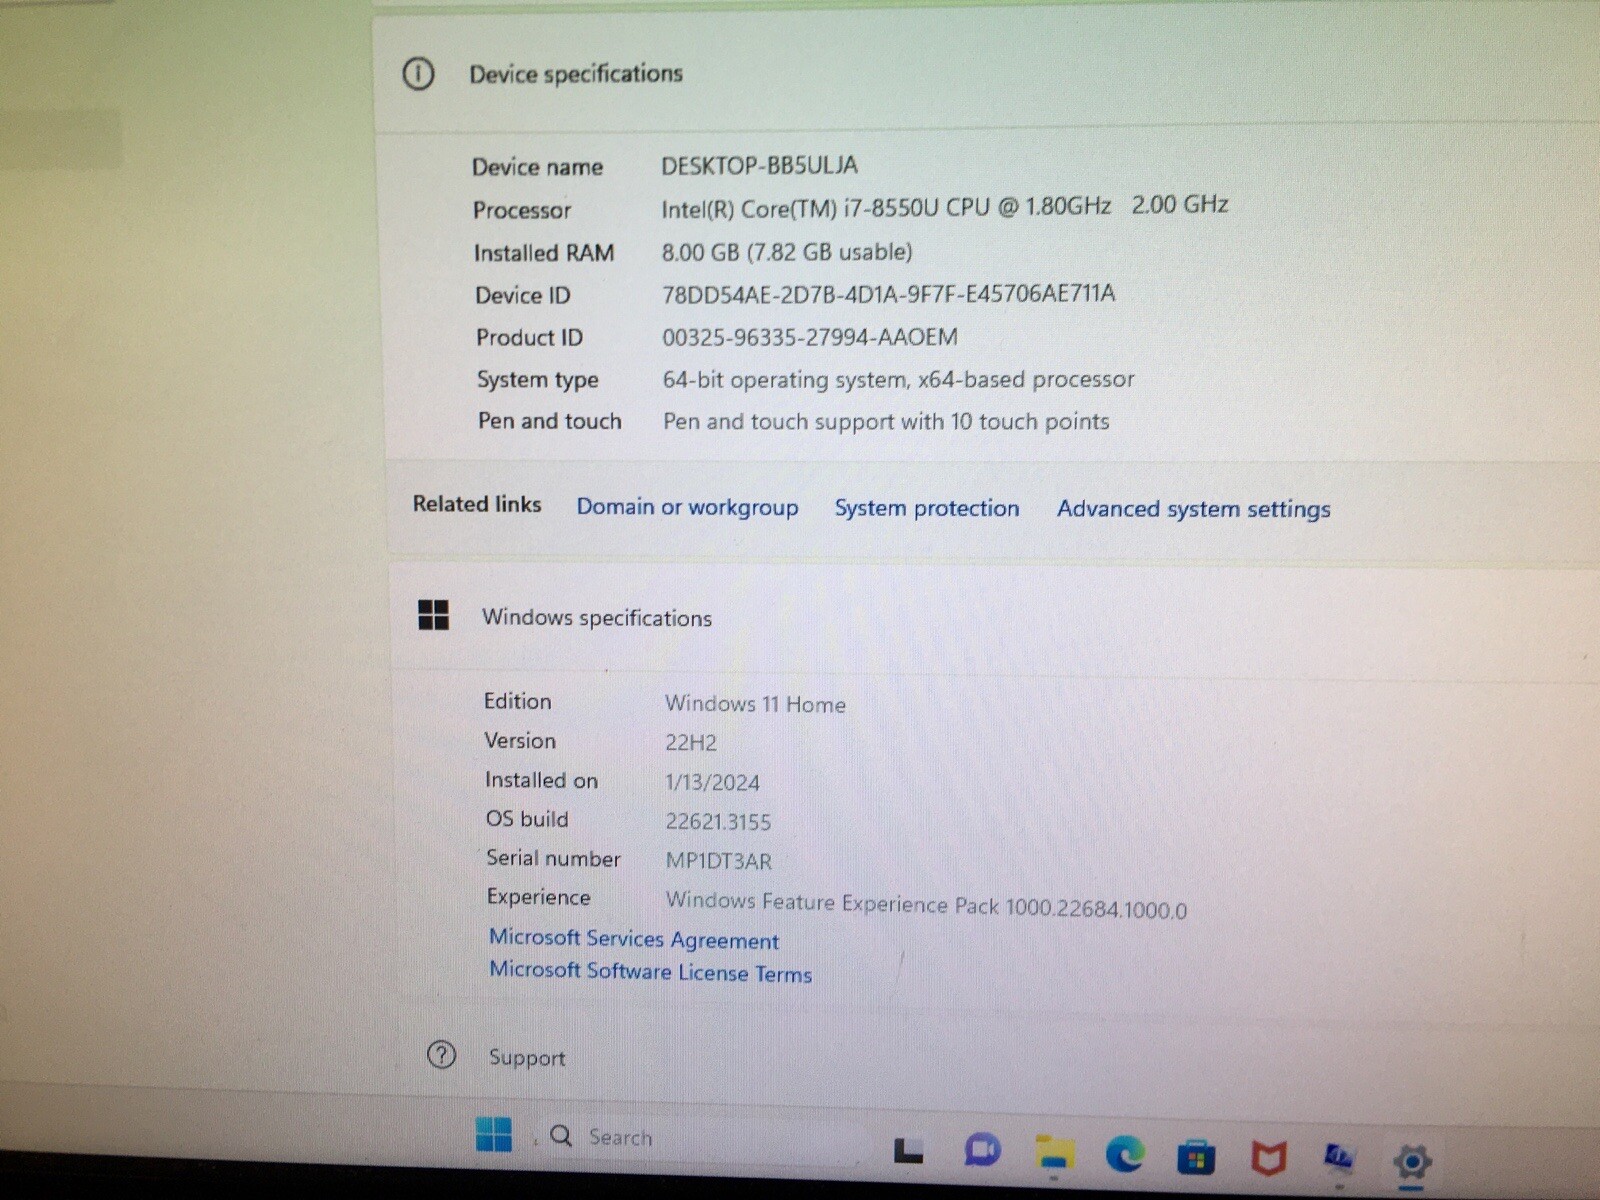Open File Explorer from taskbar
Screen dimensions: 1600x1200
(x=1054, y=1154)
